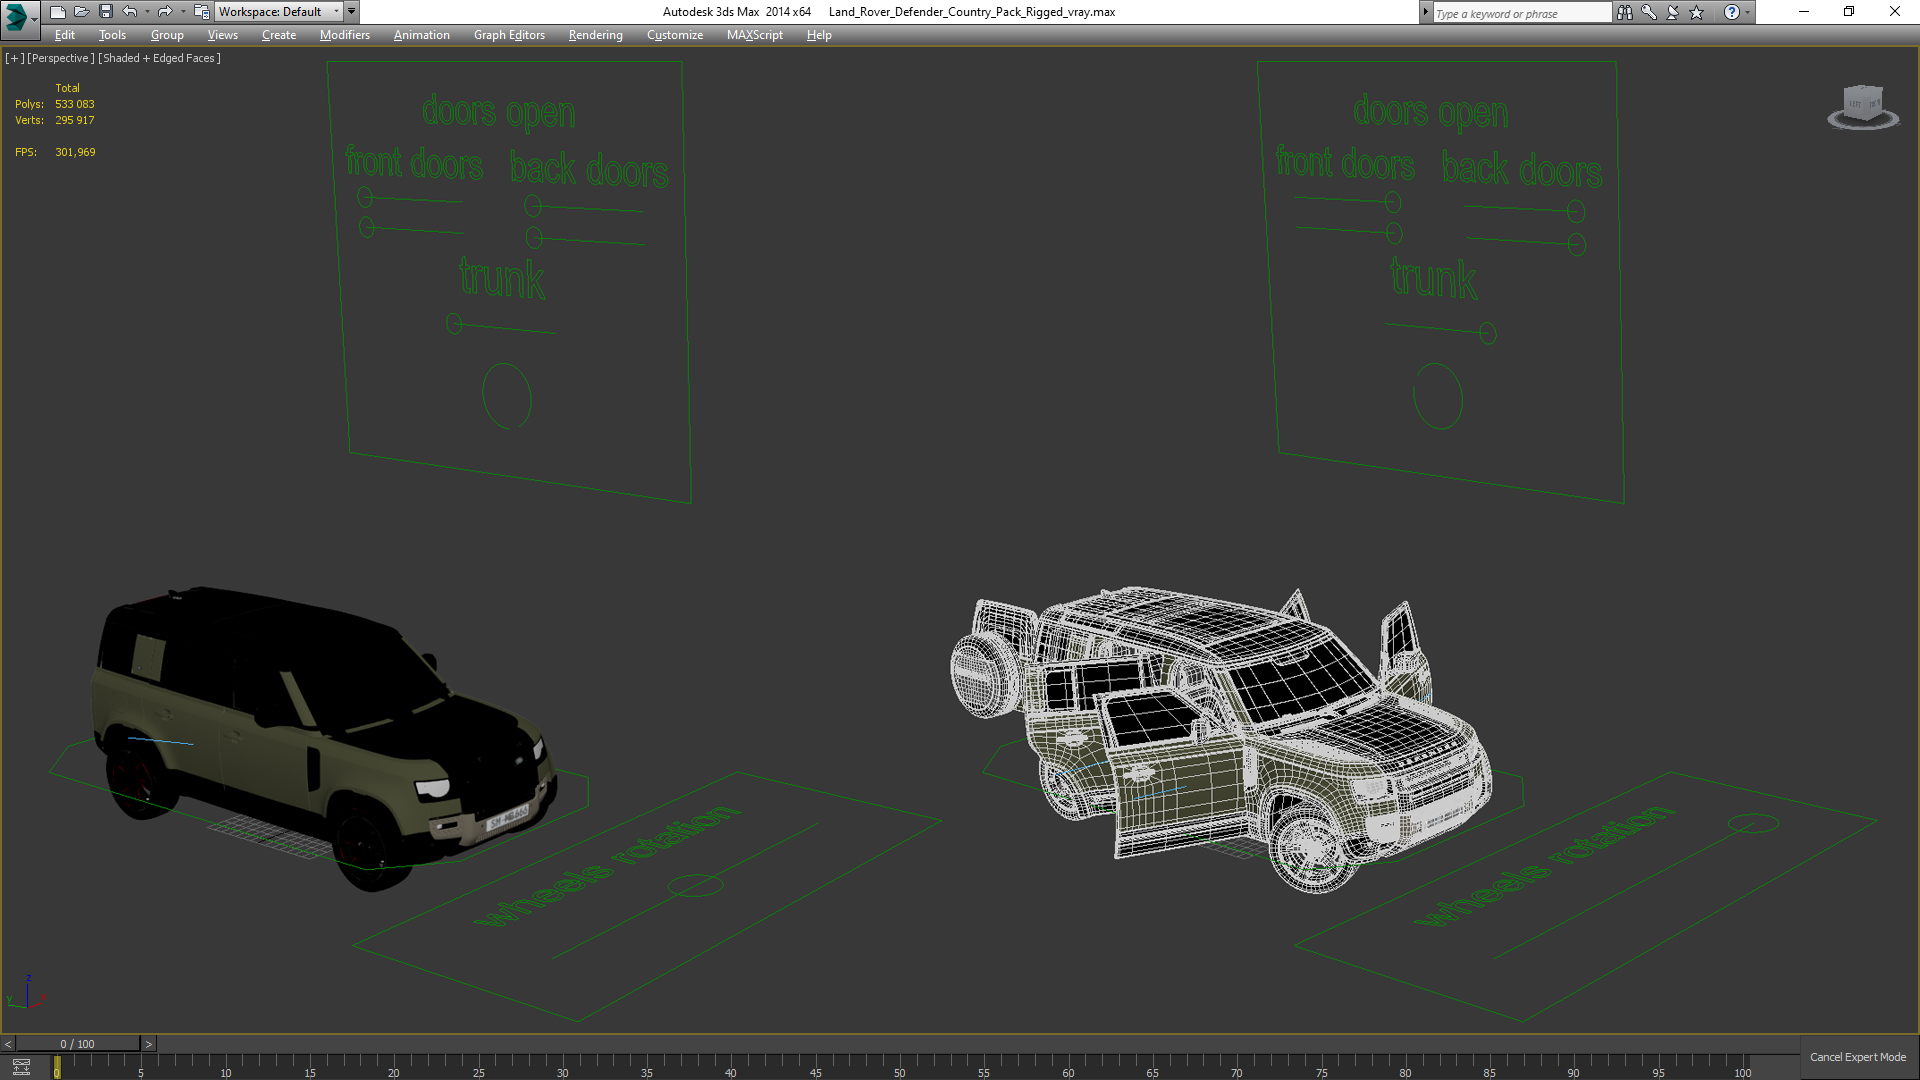Click the Undo arrow icon
Screen dimensions: 1920x1080
(x=130, y=12)
